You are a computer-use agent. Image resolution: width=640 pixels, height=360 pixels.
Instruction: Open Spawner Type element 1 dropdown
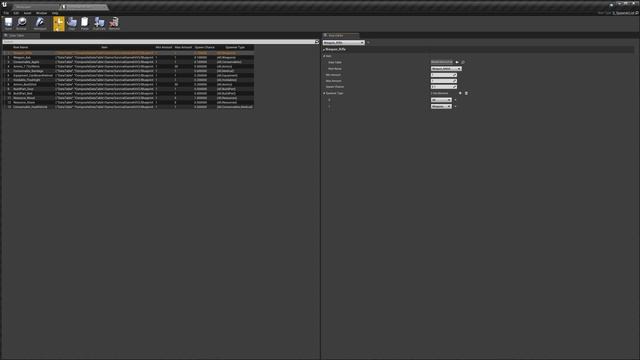[441, 106]
